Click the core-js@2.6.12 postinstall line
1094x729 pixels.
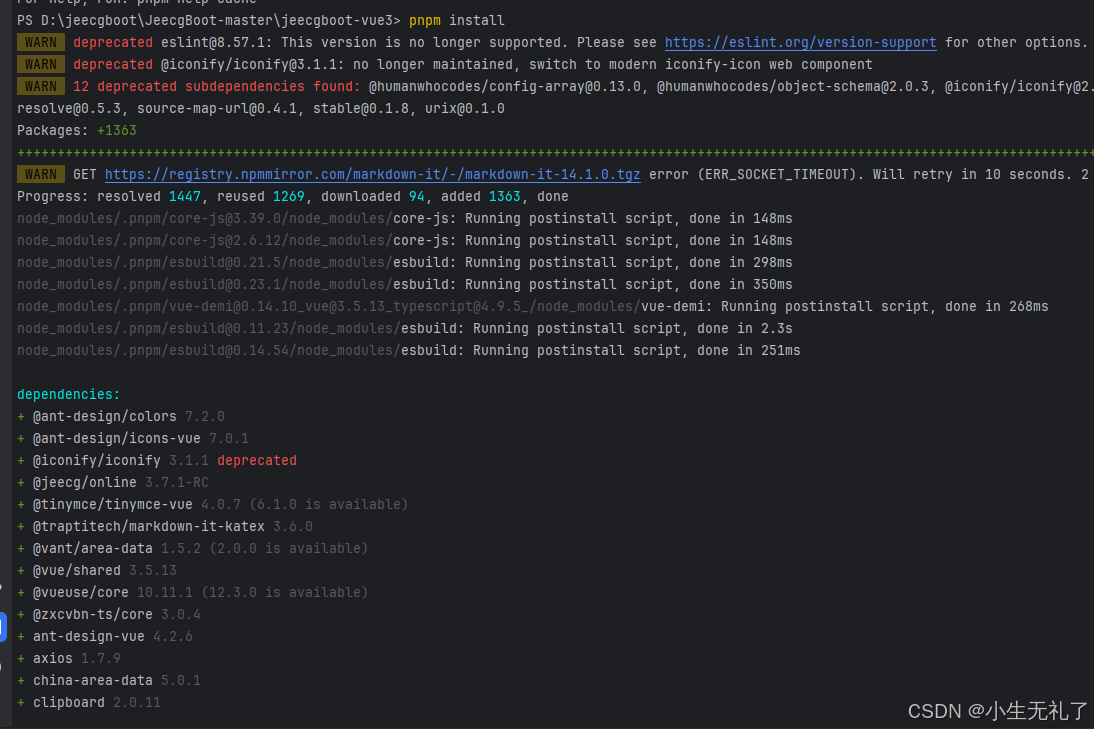(x=405, y=240)
